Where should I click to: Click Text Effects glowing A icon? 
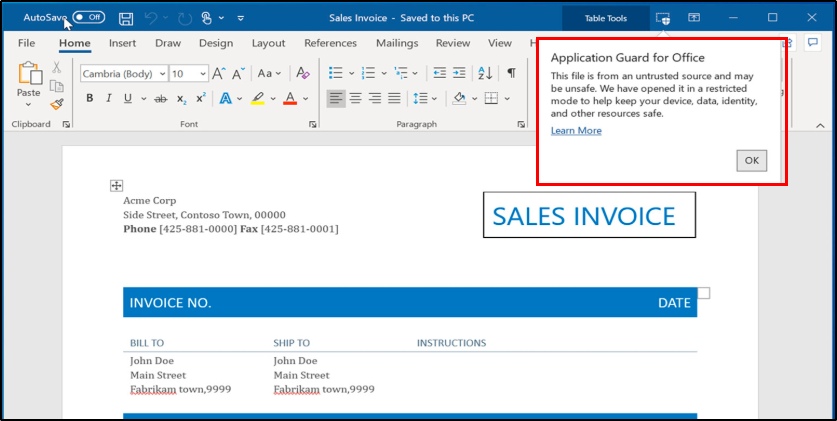(226, 99)
